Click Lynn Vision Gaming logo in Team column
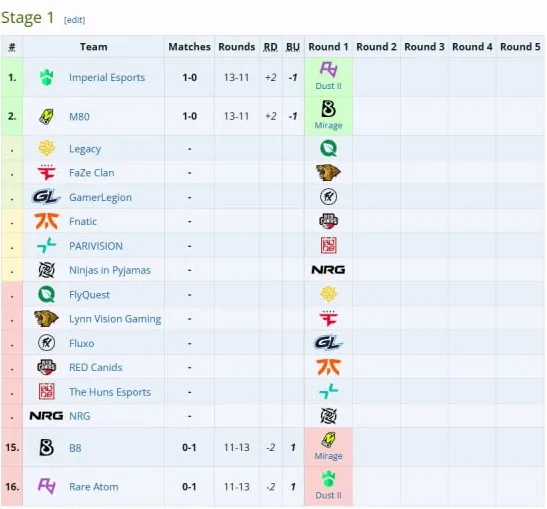Image resolution: width=547 pixels, height=509 pixels. pos(46,319)
